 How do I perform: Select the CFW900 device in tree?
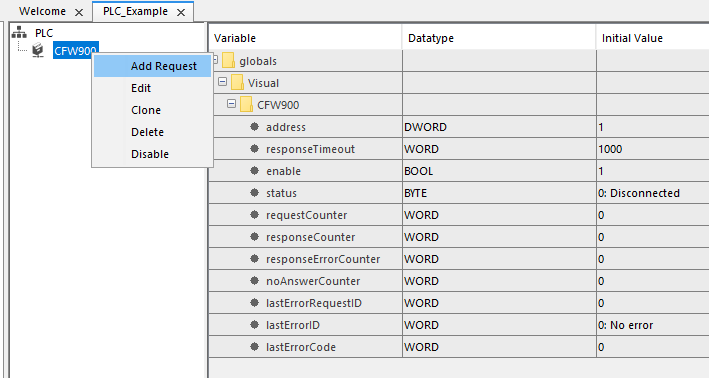[x=76, y=51]
